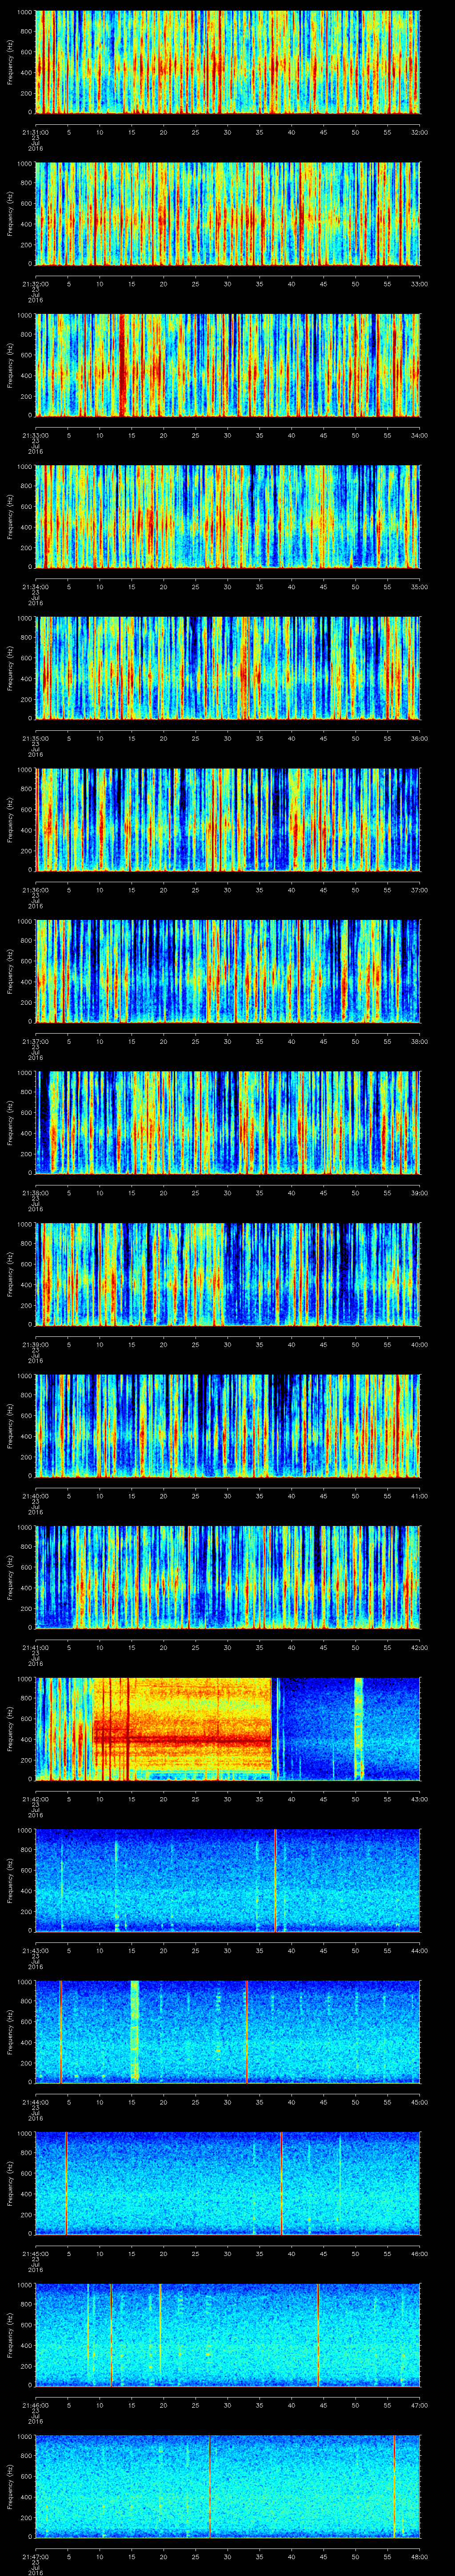455x2576 pixels.
Task: Select the spectrogram panel starting at 21:34:00
Action: tap(228, 517)
